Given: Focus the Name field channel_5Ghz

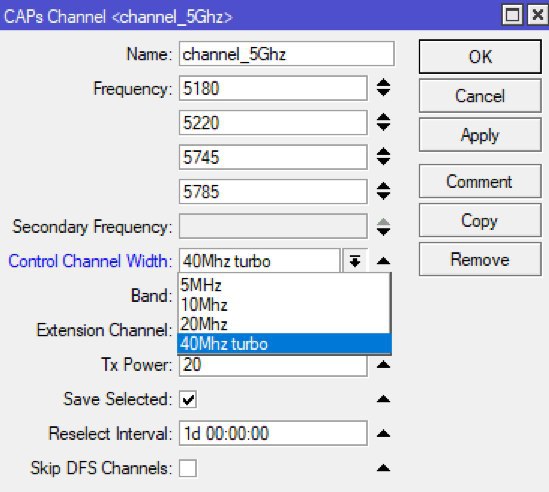Looking at the screenshot, I should [286, 54].
